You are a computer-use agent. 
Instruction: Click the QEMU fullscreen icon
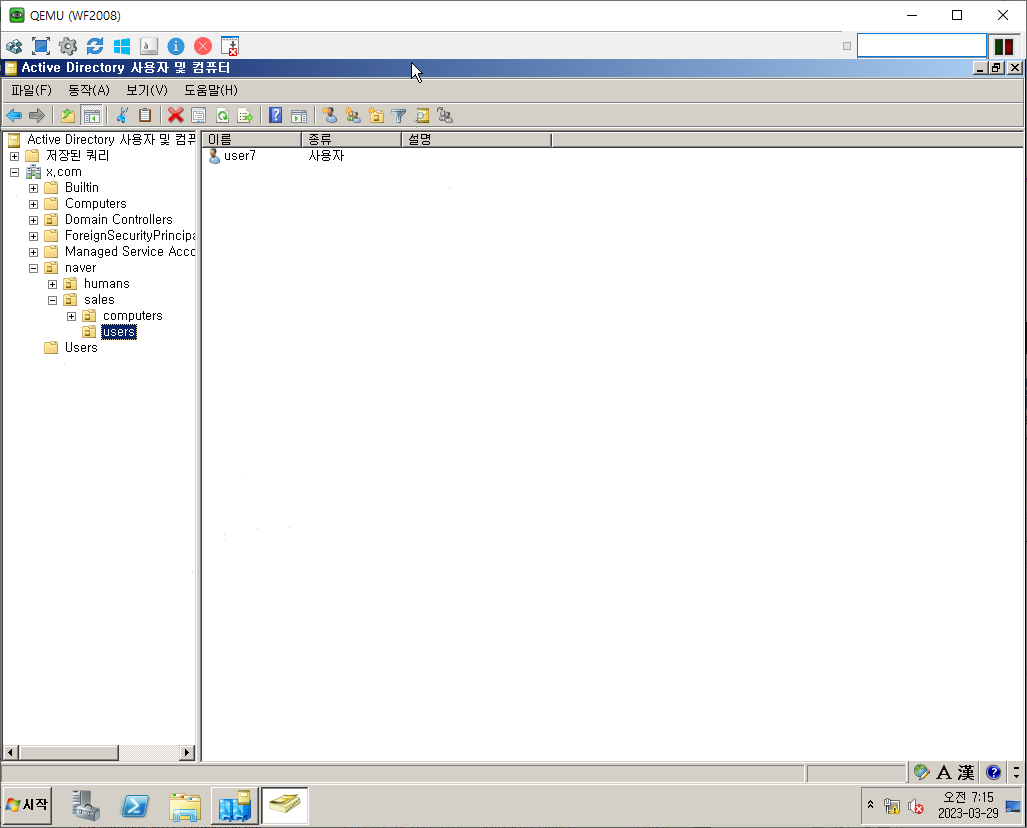click(41, 47)
